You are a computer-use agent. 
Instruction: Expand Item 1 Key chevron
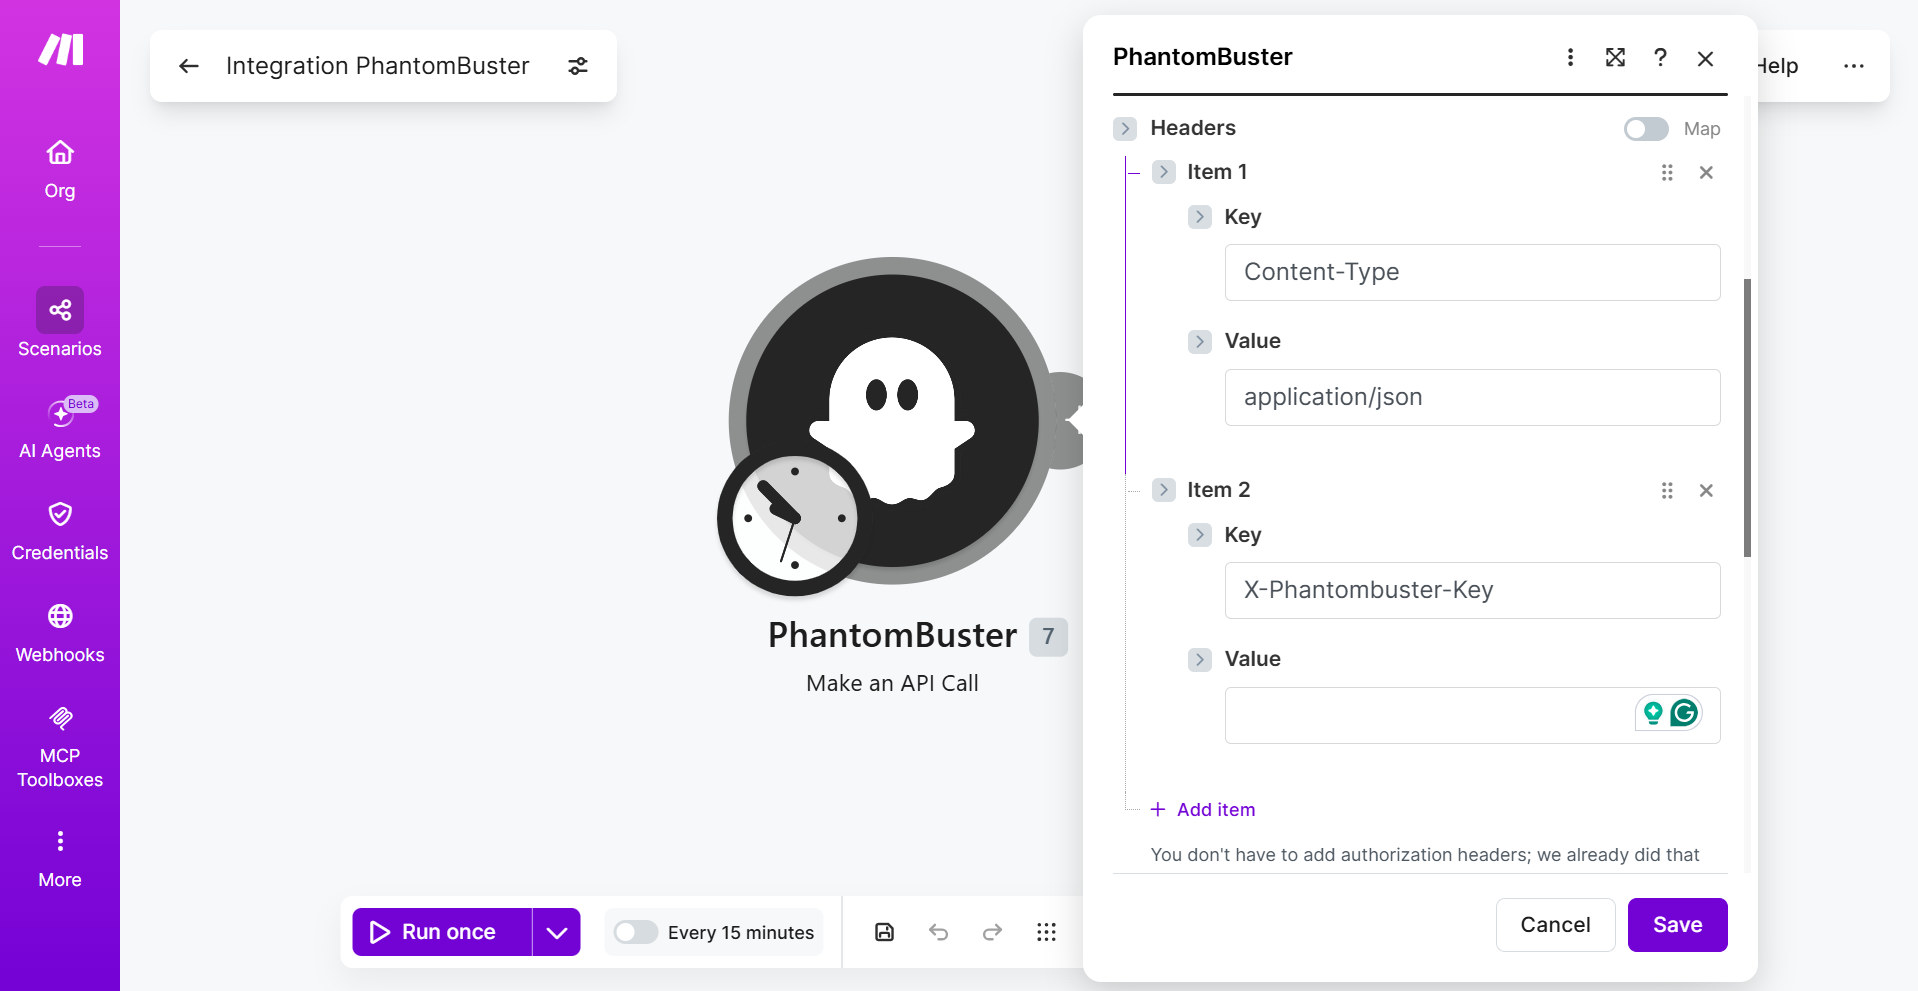[1200, 217]
